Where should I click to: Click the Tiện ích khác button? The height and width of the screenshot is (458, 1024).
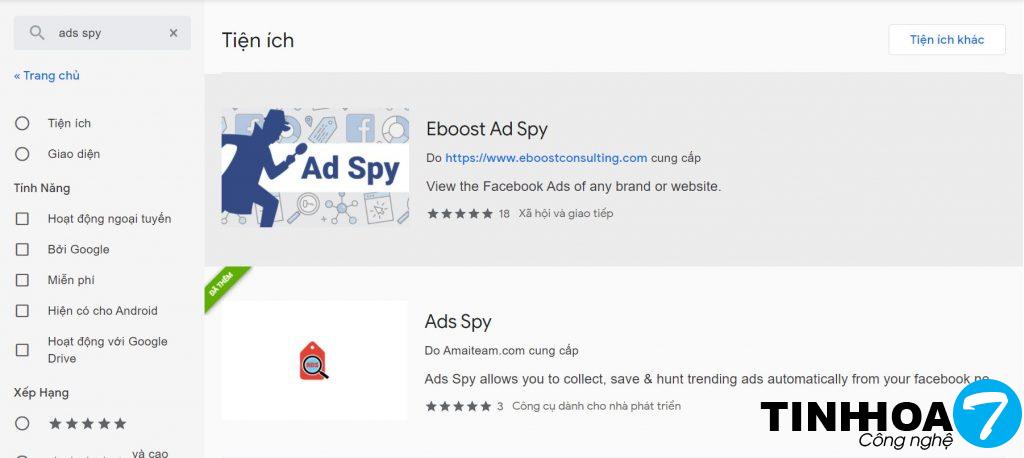[x=946, y=40]
